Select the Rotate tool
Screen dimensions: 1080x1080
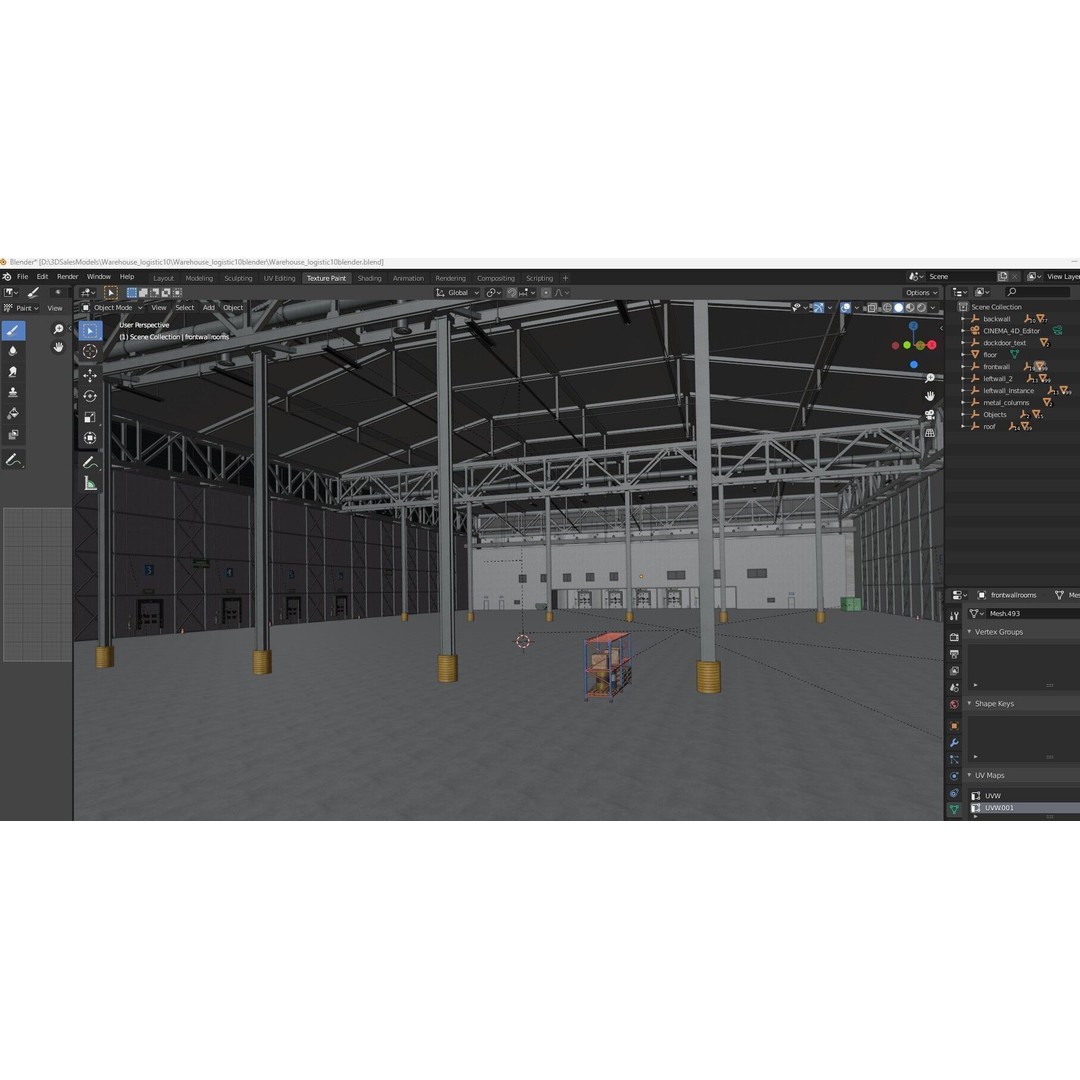(90, 395)
